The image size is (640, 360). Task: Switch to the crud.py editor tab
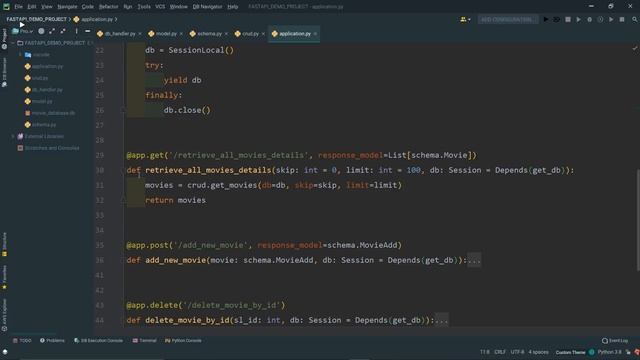(247, 34)
